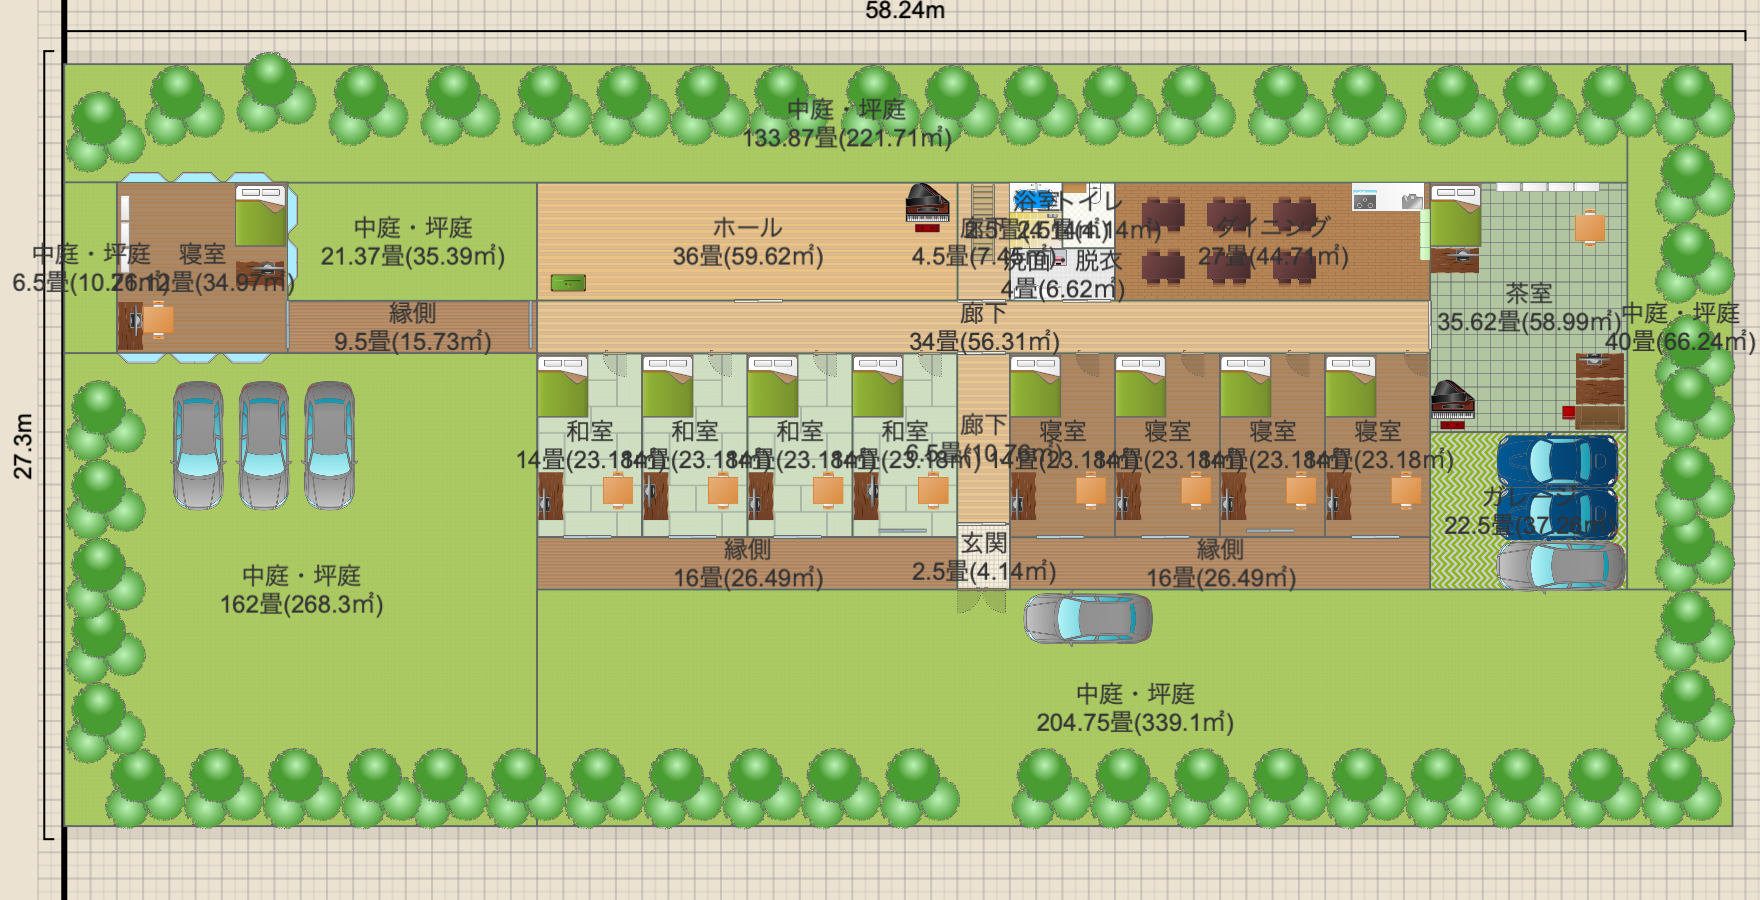Select the tree at the top-left garden corner
1760x900 pixels.
(x=104, y=130)
